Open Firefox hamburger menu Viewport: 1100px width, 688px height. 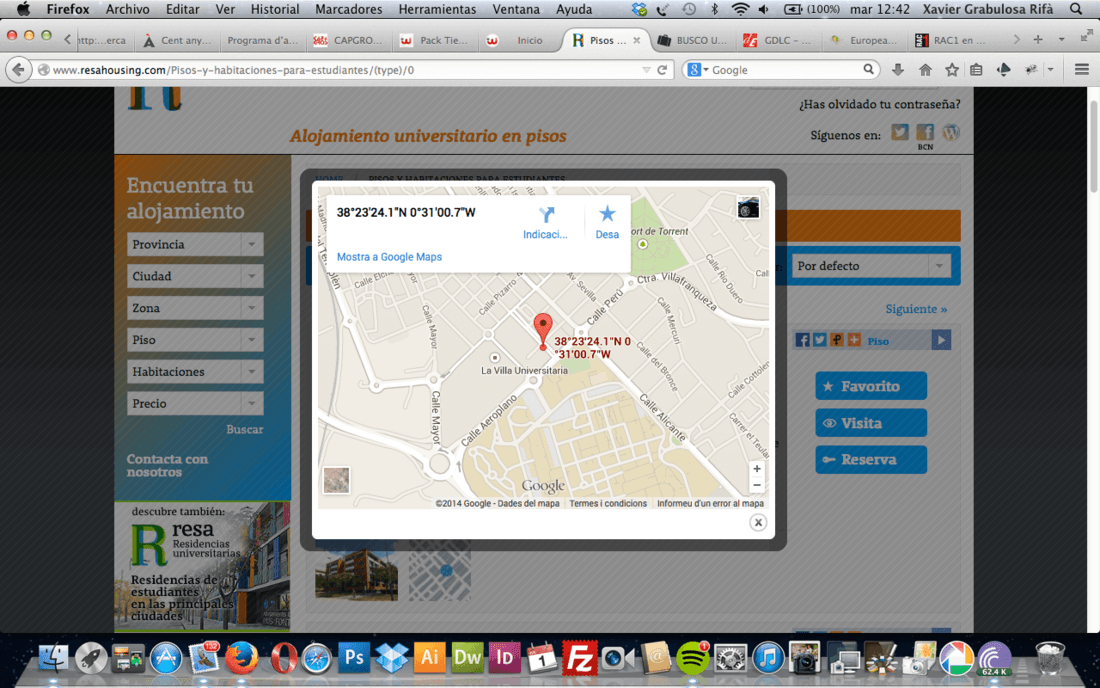[x=1081, y=69]
